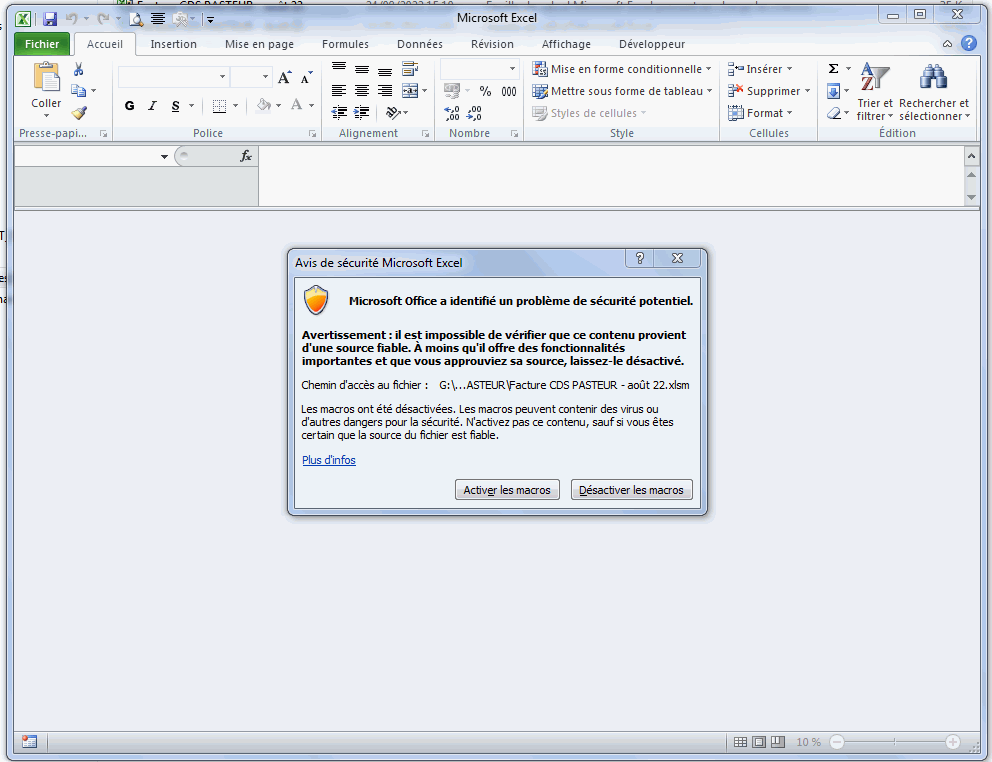Align text to bottom
The height and width of the screenshot is (762, 992).
point(385,71)
